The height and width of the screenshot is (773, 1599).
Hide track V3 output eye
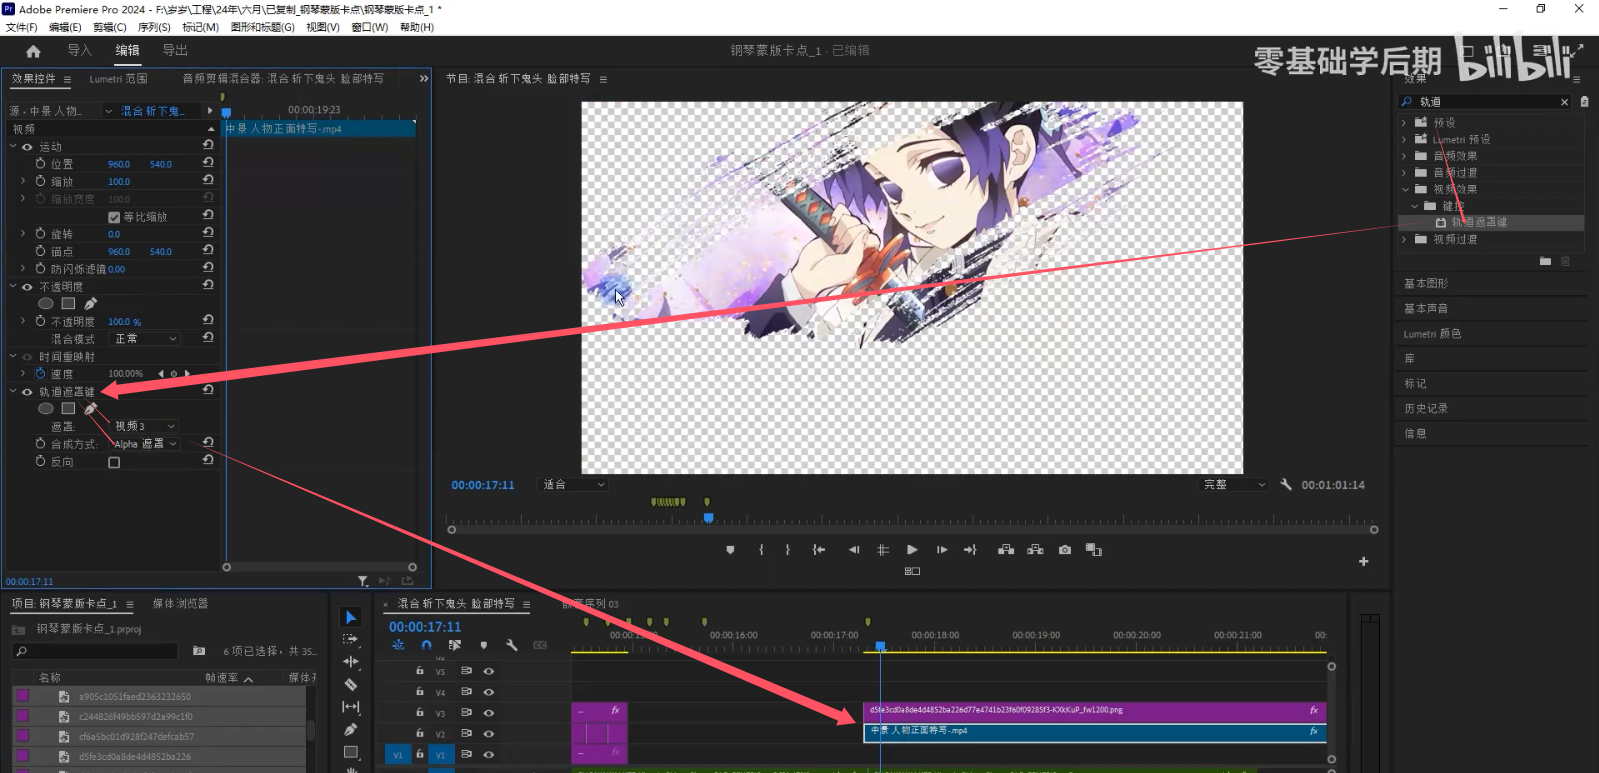[x=489, y=713]
